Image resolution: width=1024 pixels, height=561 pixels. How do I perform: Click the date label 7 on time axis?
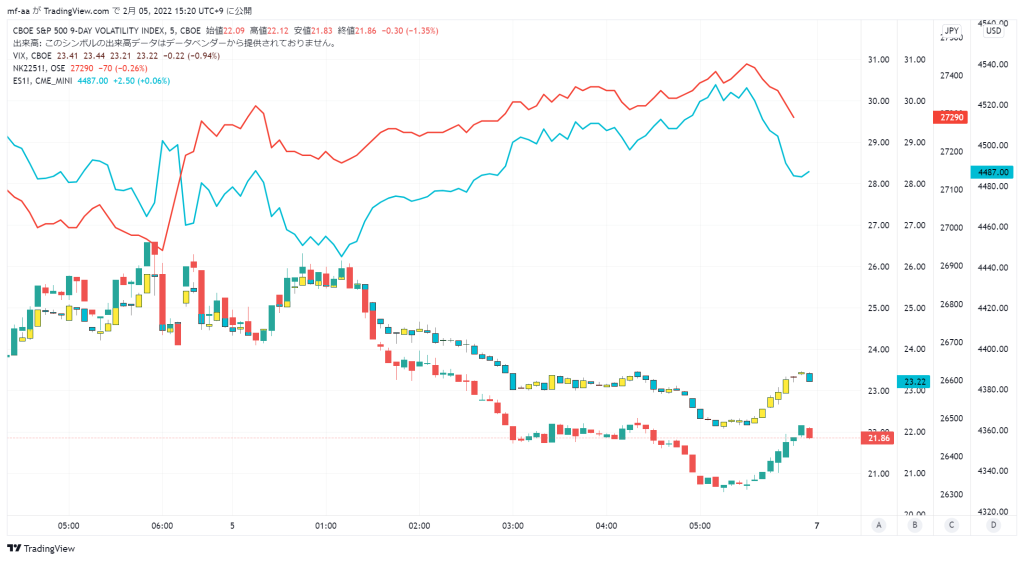click(816, 526)
